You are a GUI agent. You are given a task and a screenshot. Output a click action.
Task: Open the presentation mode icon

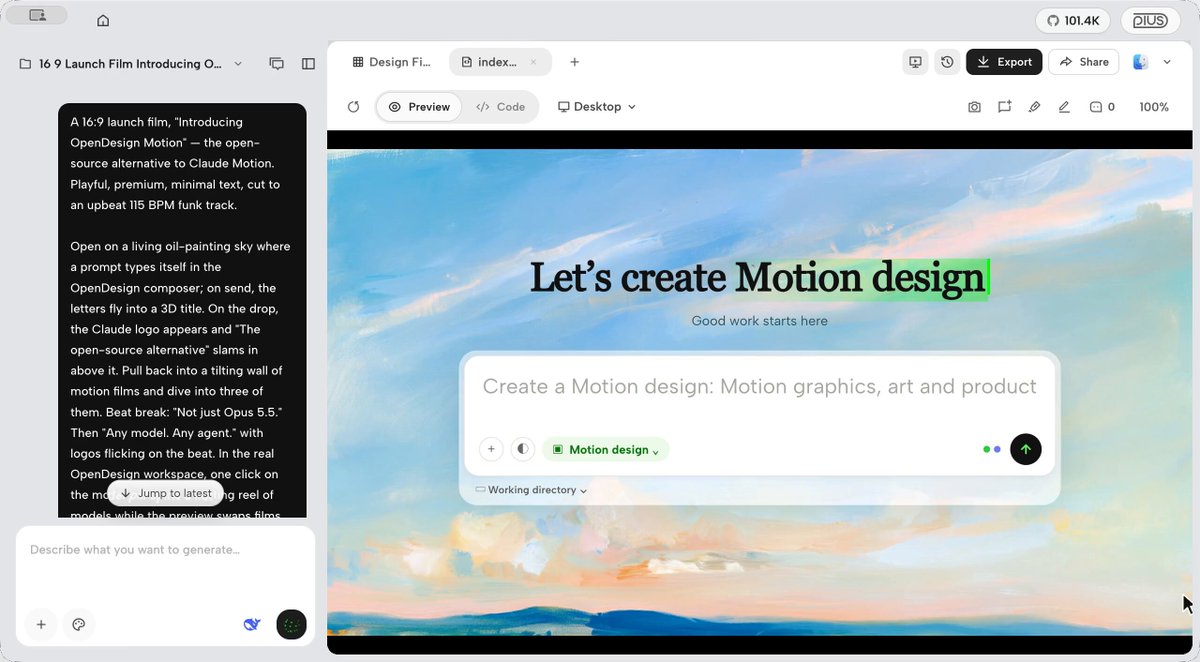click(915, 62)
